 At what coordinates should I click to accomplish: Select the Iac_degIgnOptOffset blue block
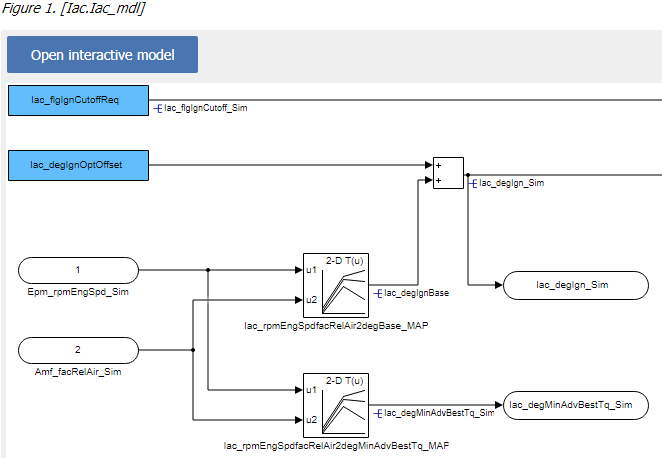pos(78,166)
